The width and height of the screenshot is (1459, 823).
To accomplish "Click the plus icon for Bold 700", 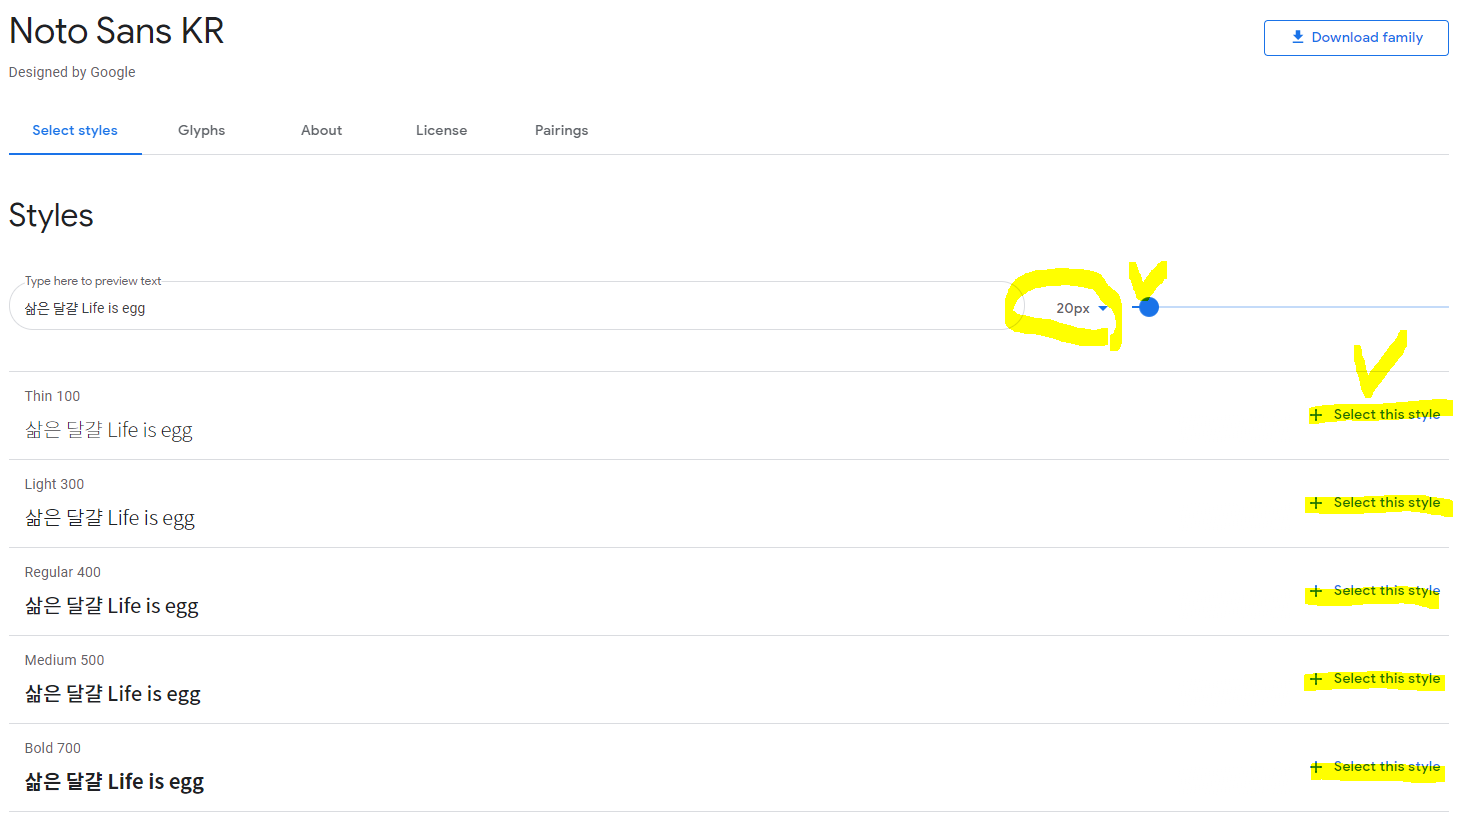I will 1316,767.
